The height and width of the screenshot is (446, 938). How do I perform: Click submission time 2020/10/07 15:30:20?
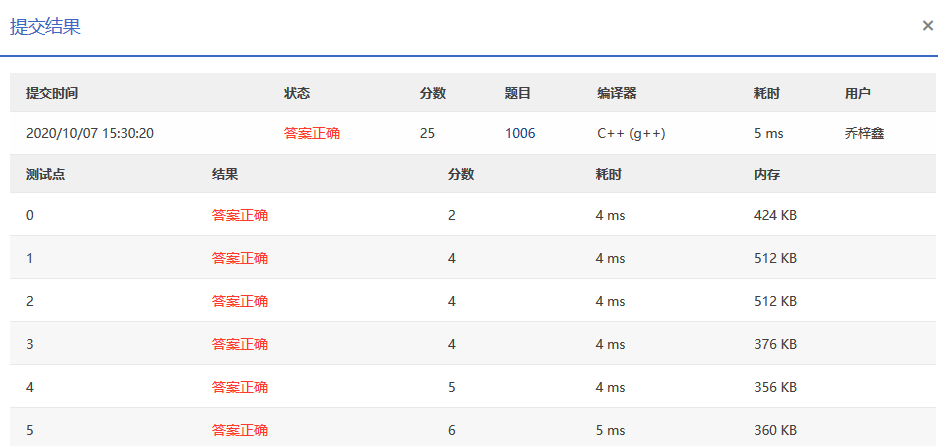[90, 133]
